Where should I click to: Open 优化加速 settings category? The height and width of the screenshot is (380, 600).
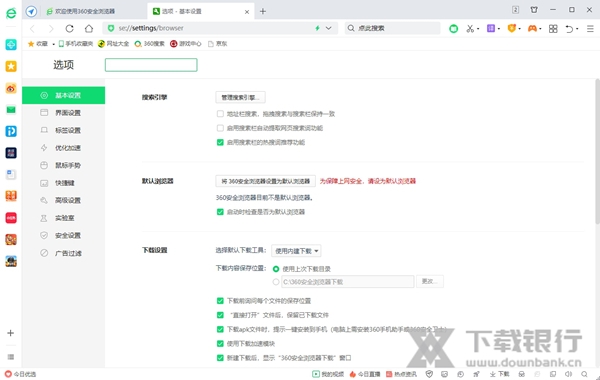[64, 148]
